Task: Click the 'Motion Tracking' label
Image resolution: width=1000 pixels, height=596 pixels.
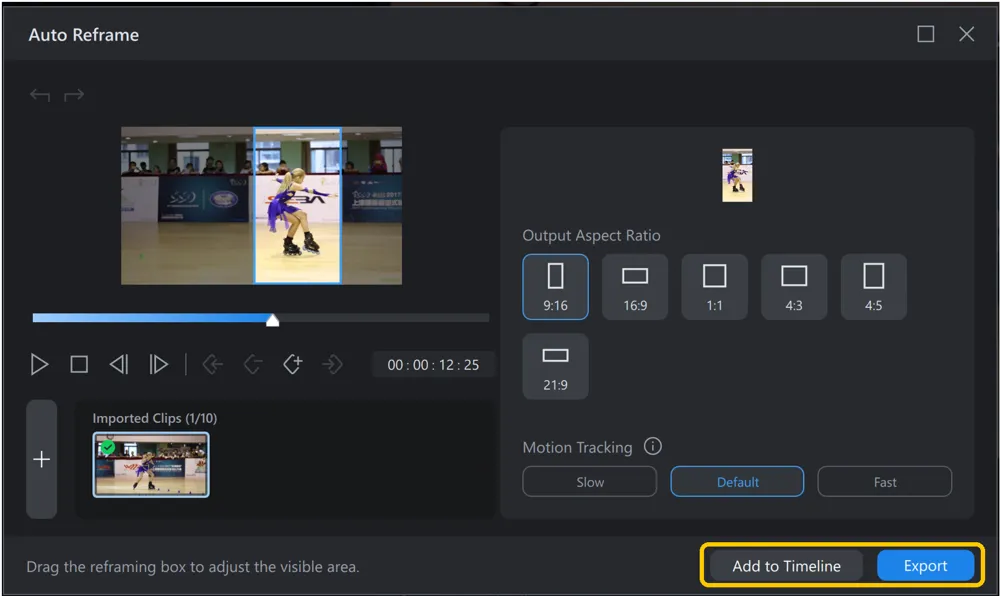Action: point(577,447)
